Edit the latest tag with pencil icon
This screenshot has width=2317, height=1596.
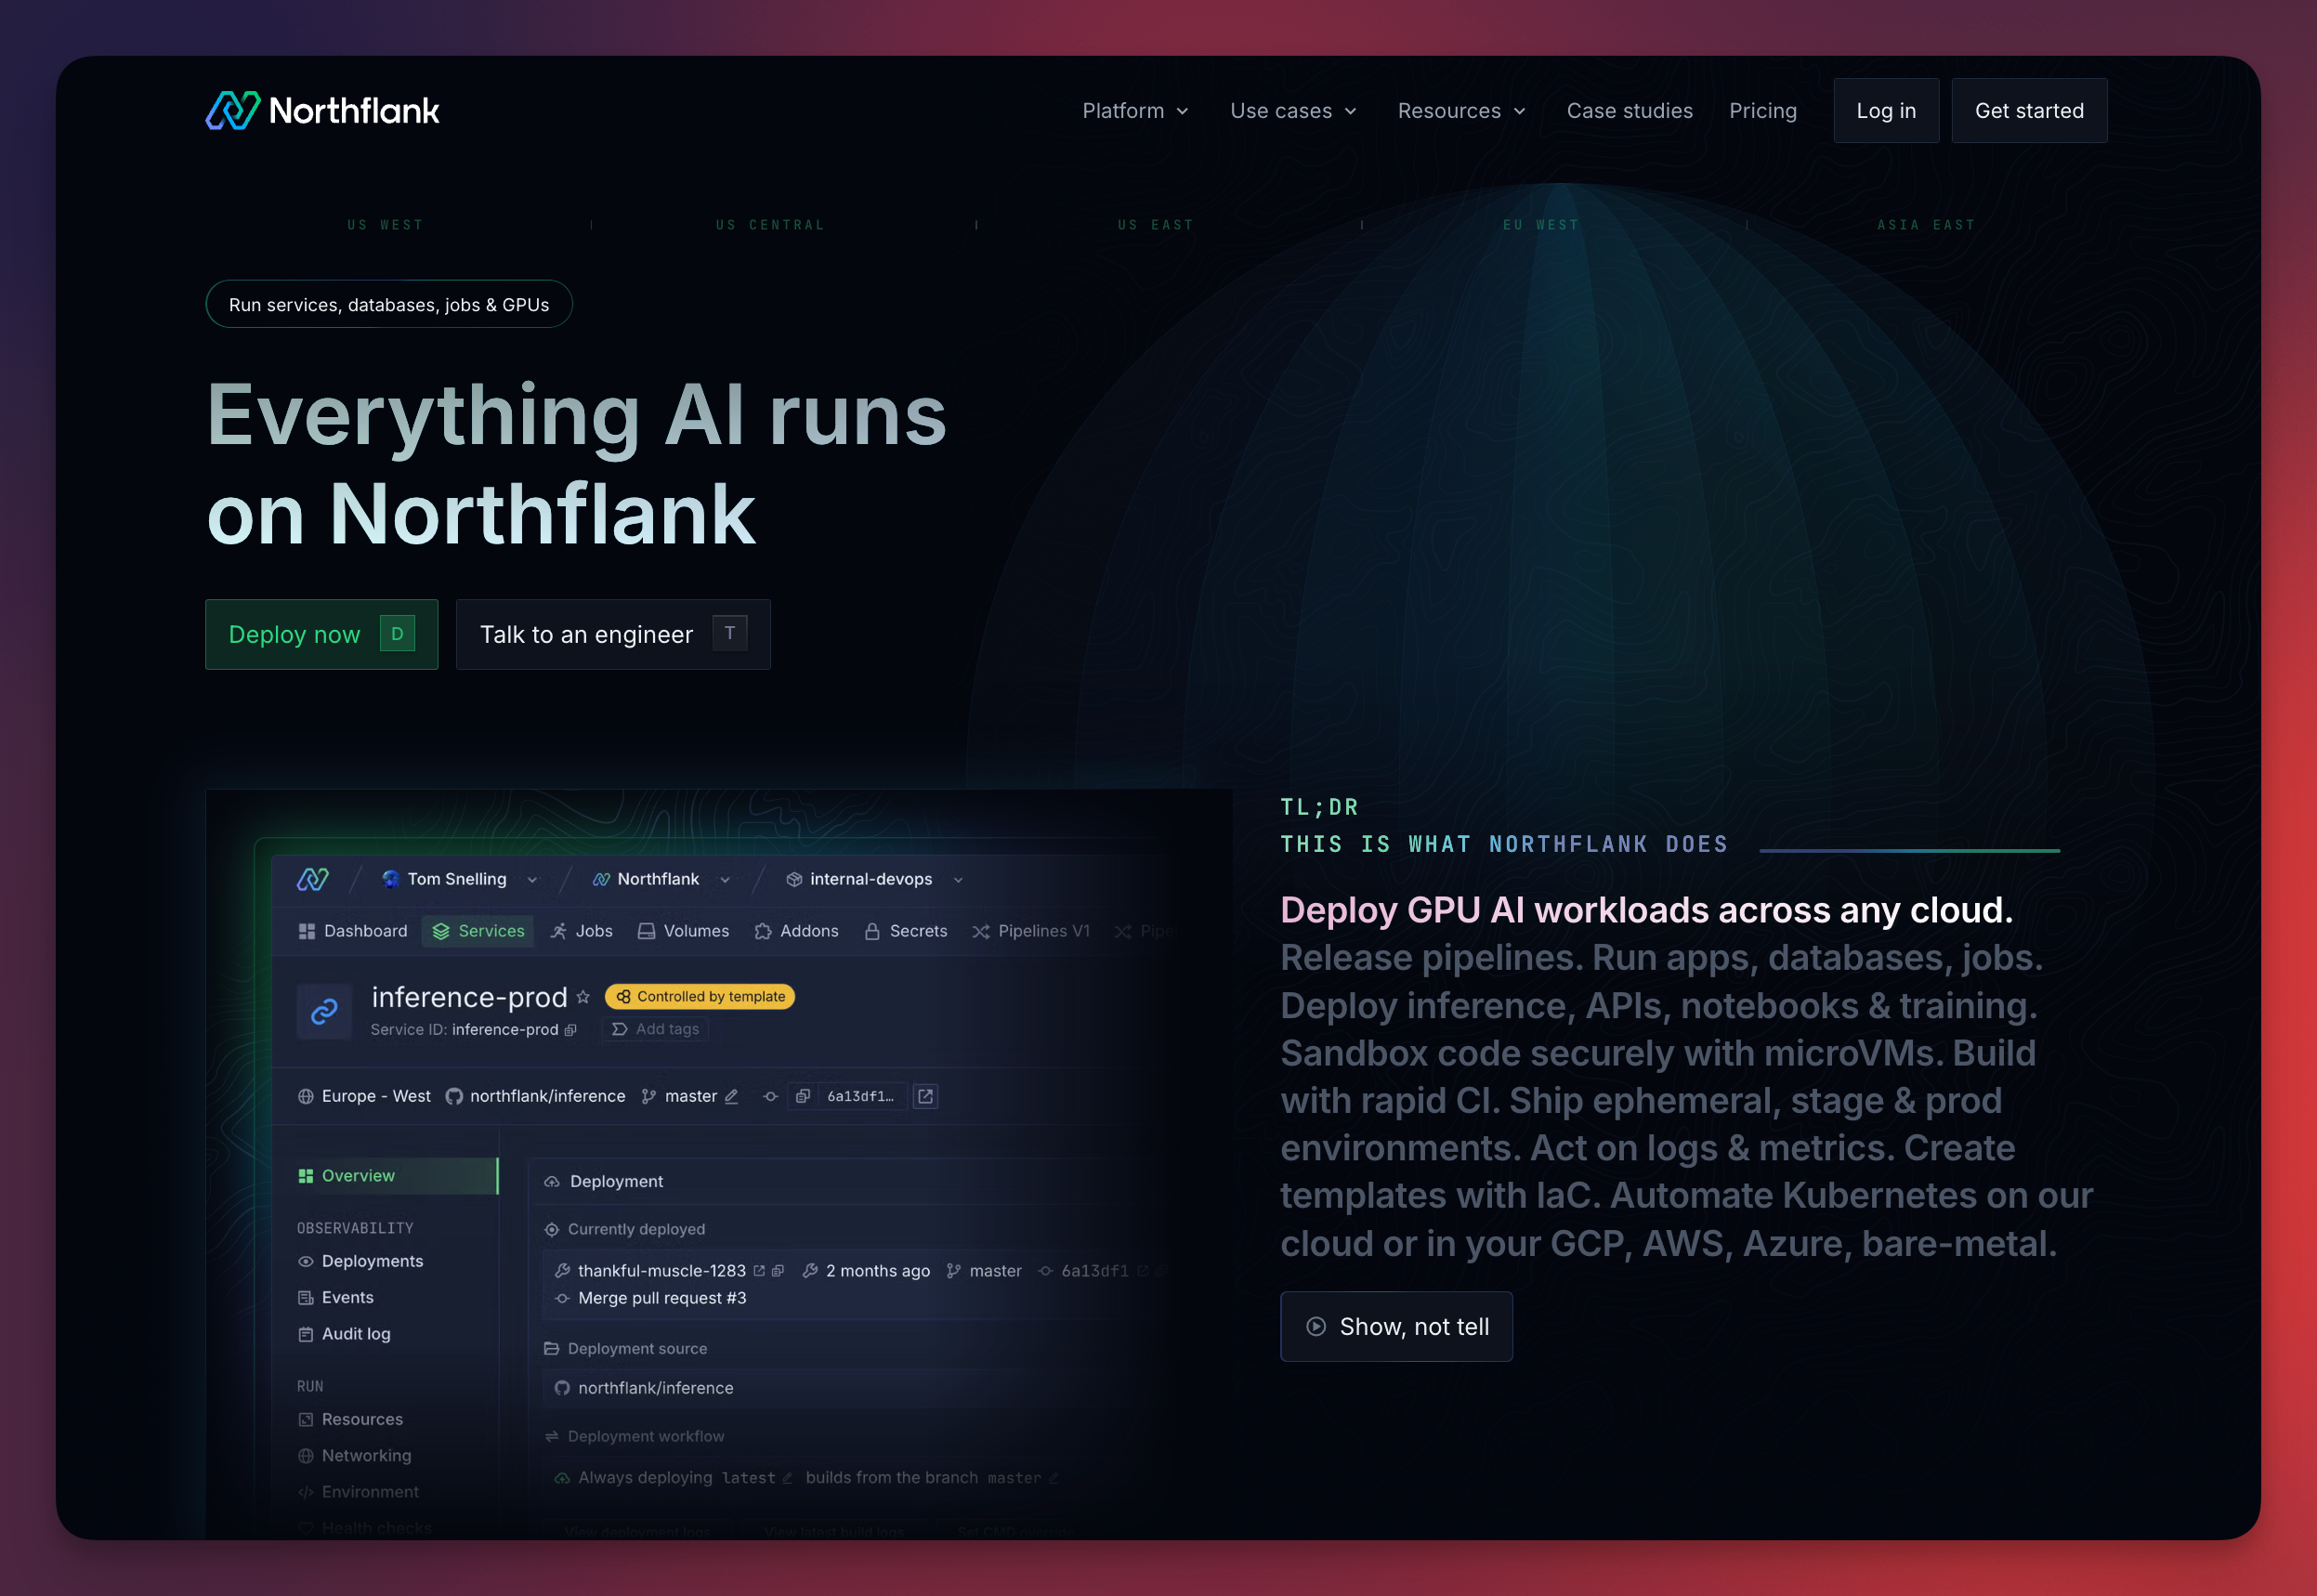[x=787, y=1478]
